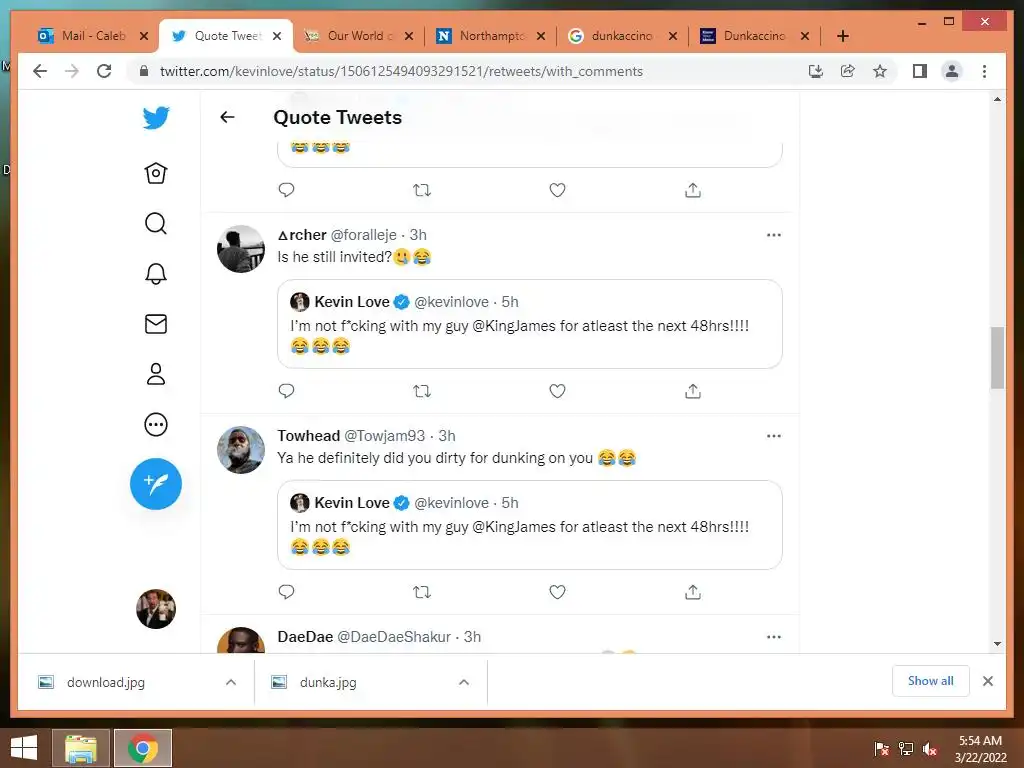Go back using the arrow beside Quote Tweets
Screen dimensions: 1024x768
[x=227, y=117]
